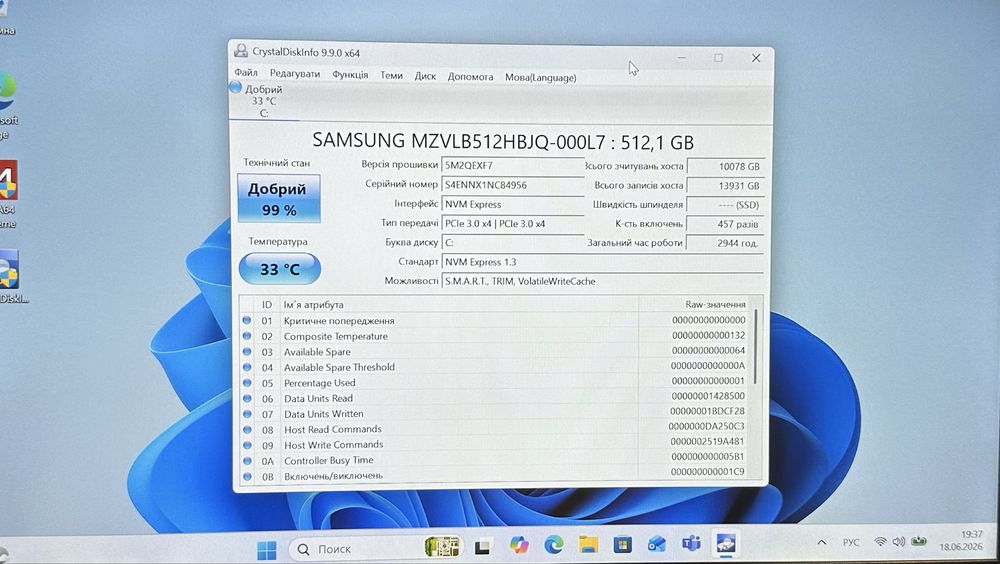1000x564 pixels.
Task: Open the Windows Start menu
Action: (267, 549)
